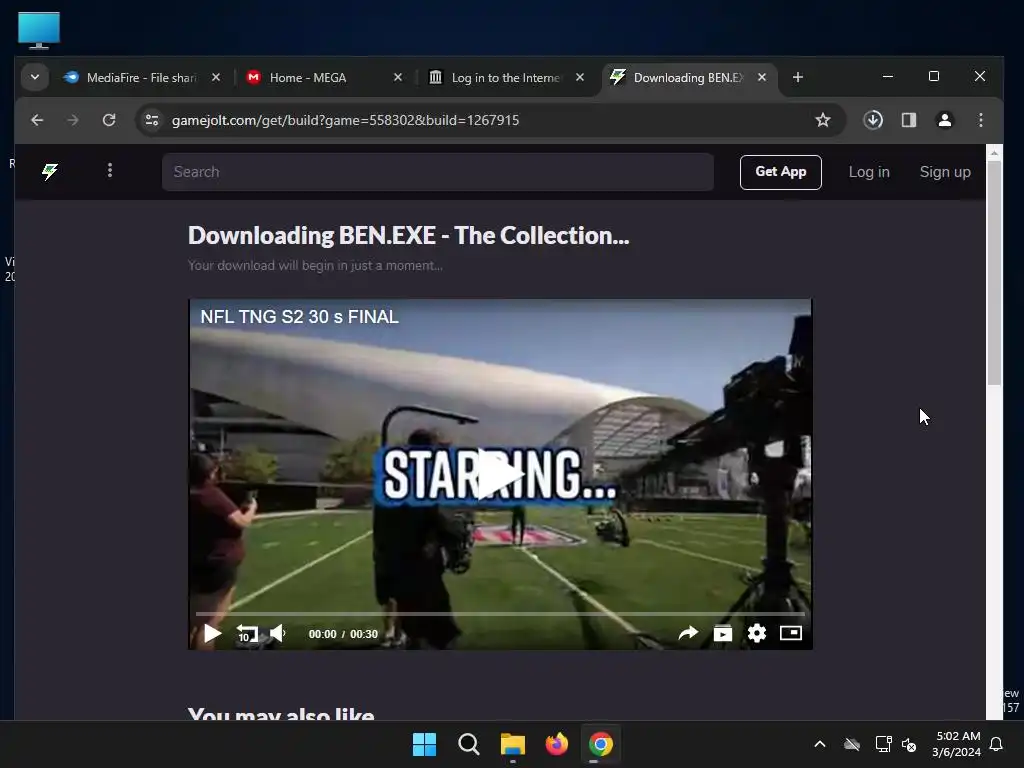
Task: Click the Game Jolt lightning logo
Action: tap(50, 172)
